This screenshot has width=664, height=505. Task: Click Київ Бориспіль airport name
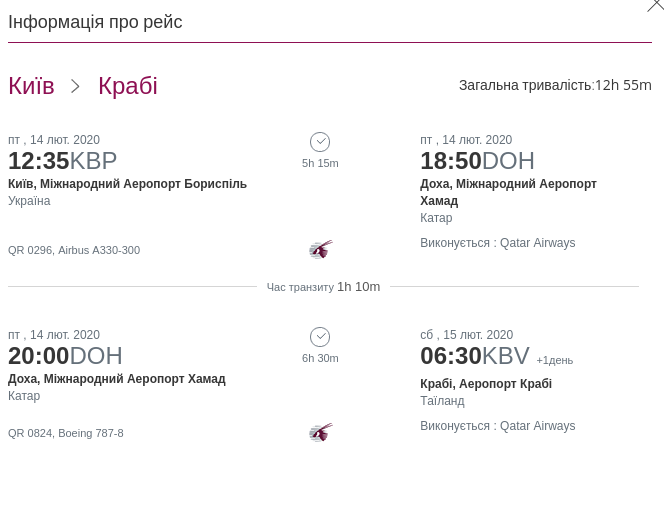pos(127,184)
